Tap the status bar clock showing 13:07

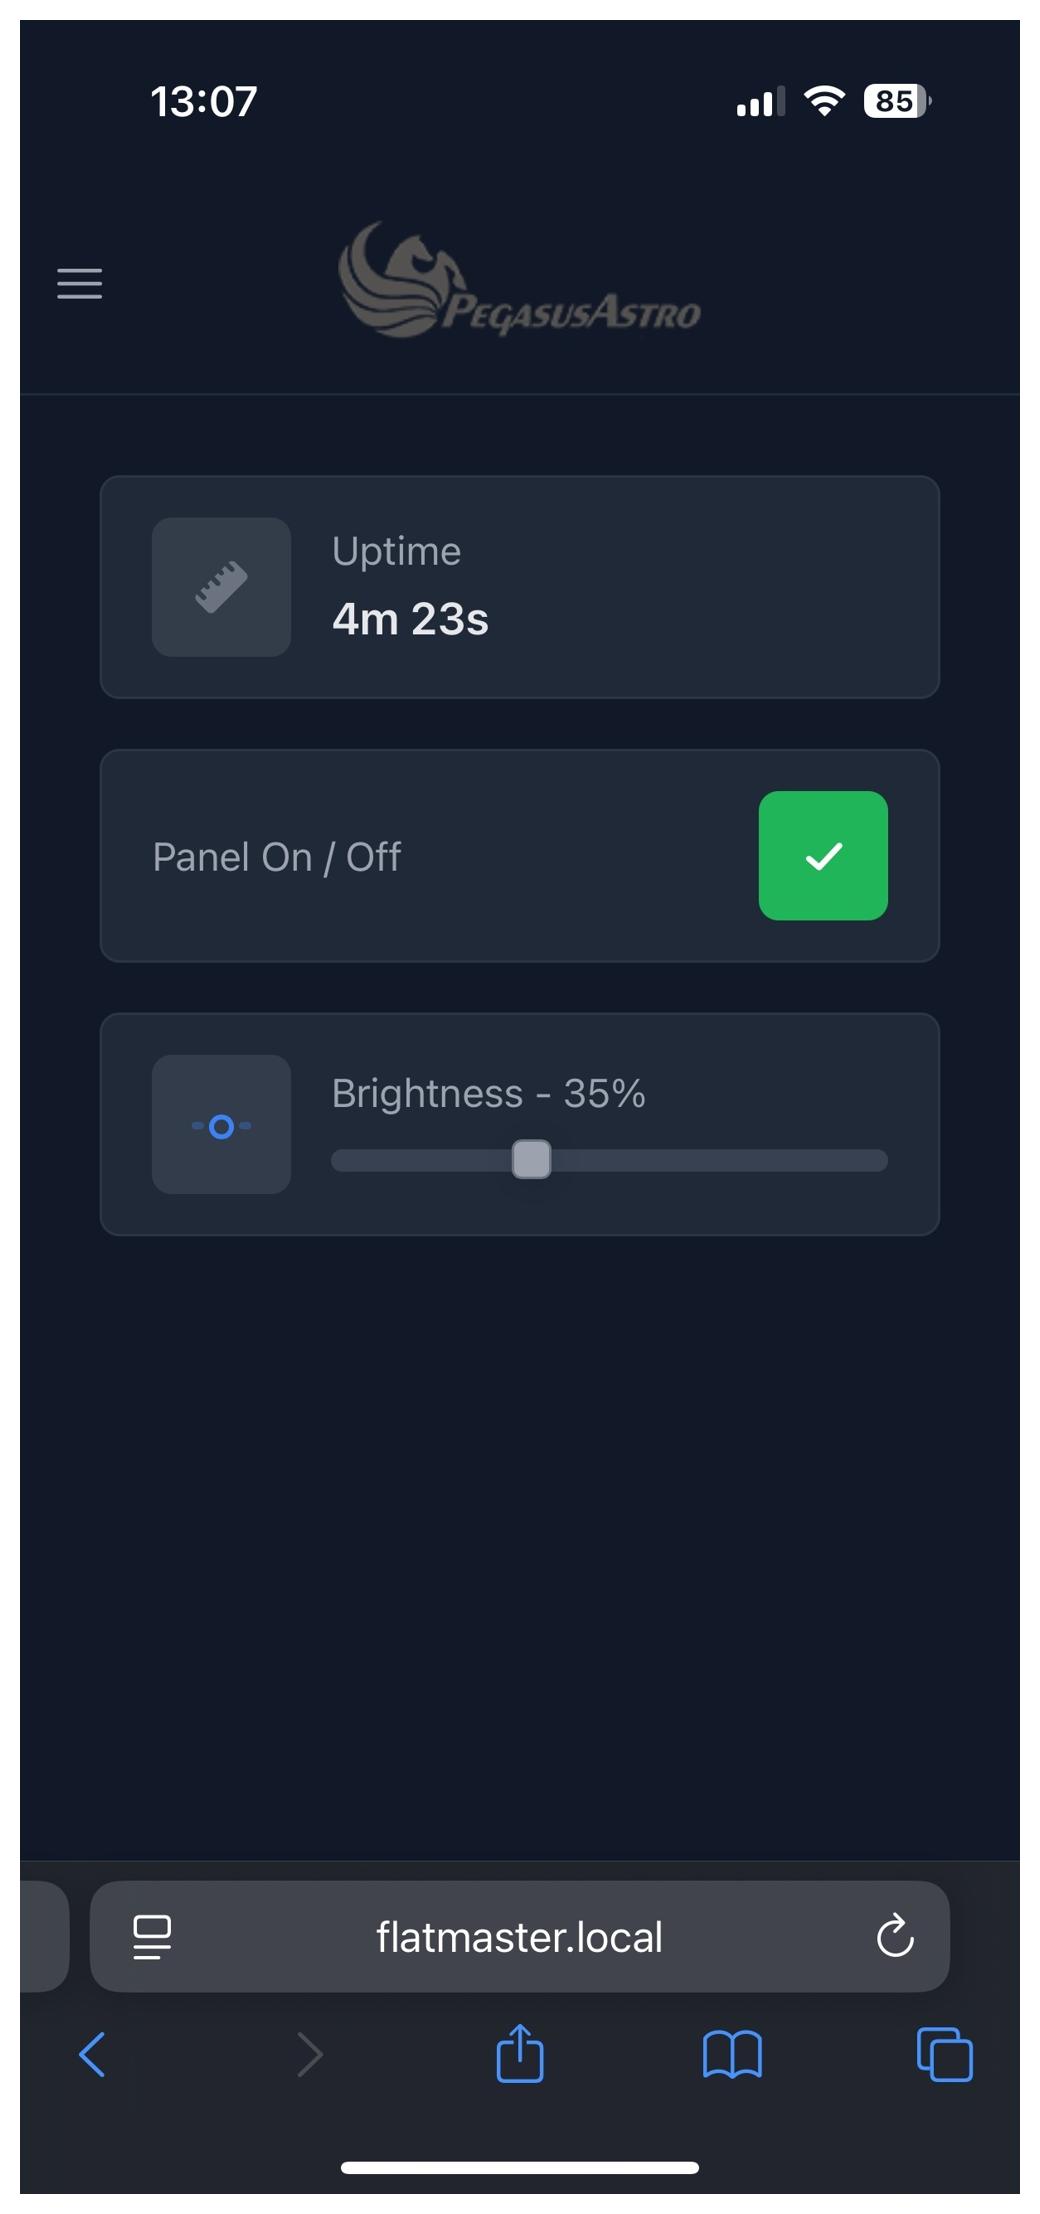(x=204, y=101)
